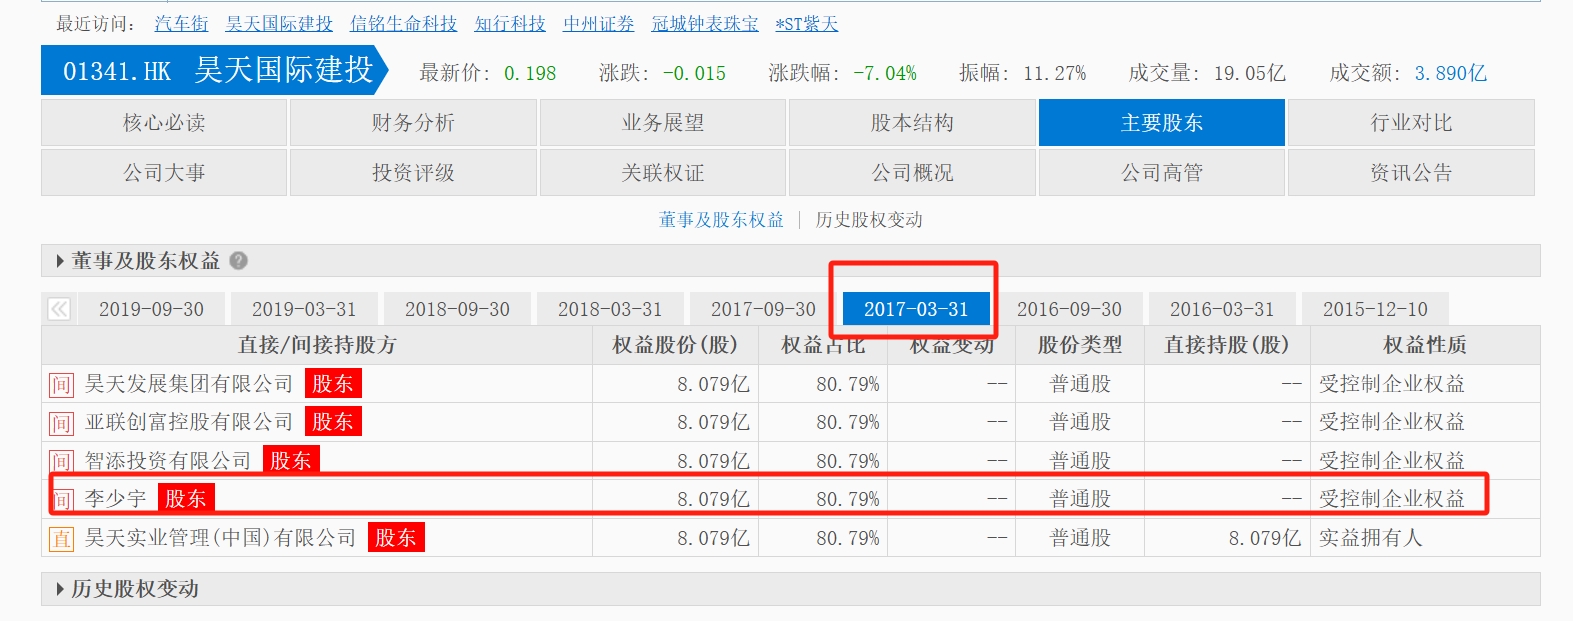Screen dimensions: 1573x621
Task: Collapse the 董事及股东权益 section
Action: tap(60, 261)
